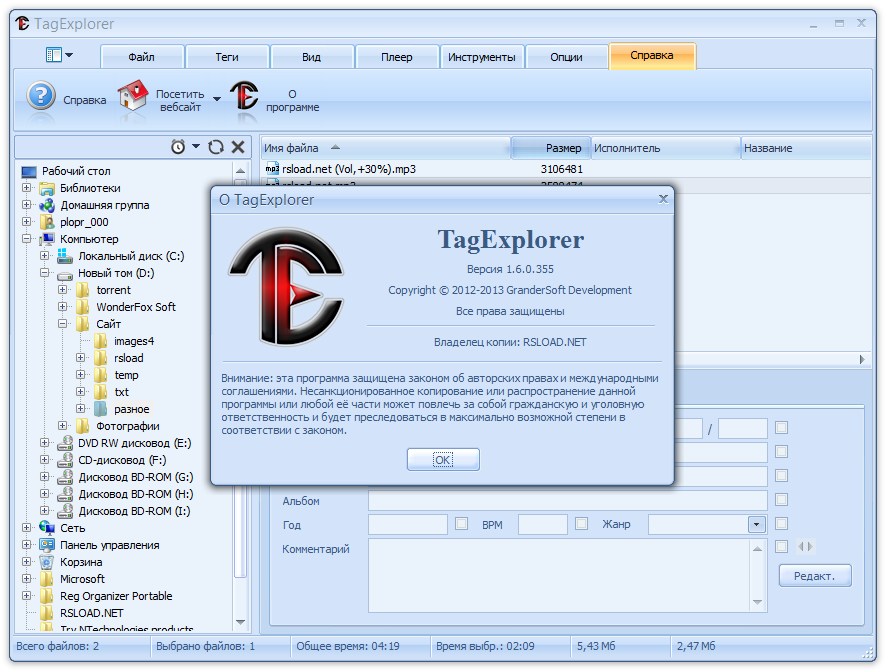Select the WonderFox Soft folder
The height and width of the screenshot is (671, 886).
pos(136,307)
